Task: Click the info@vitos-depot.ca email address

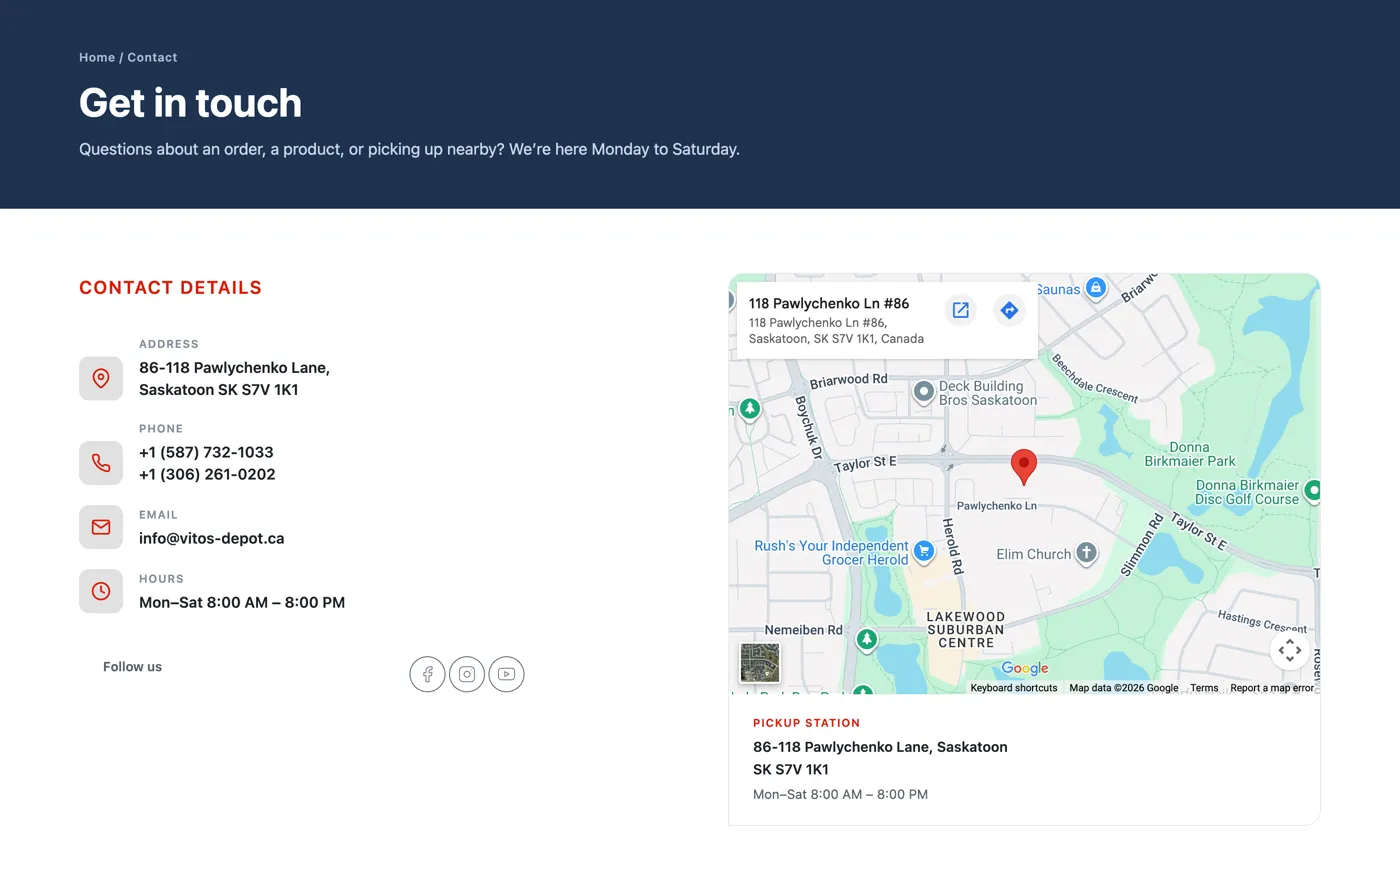Action: pos(212,538)
